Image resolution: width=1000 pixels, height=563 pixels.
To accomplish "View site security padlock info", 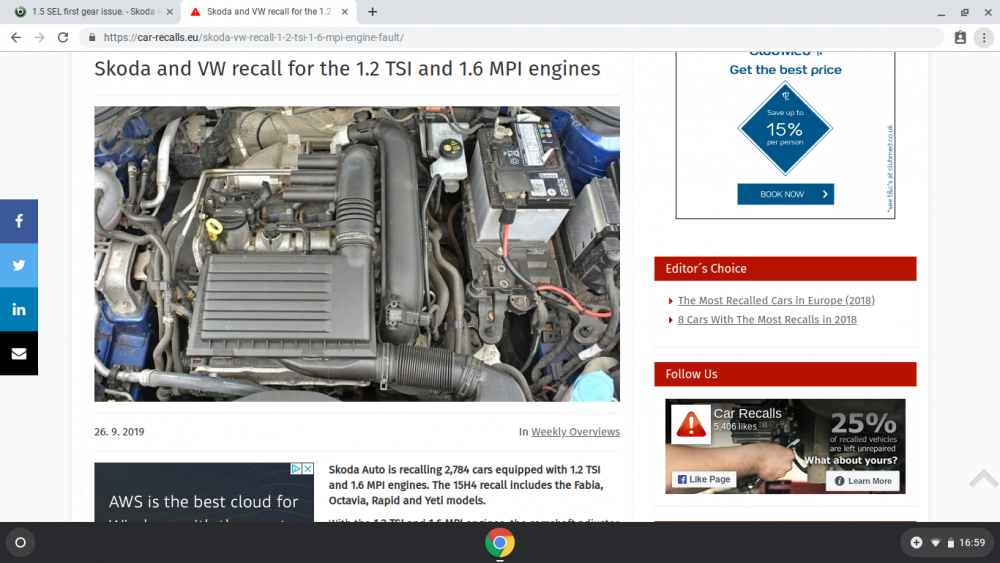I will [92, 38].
